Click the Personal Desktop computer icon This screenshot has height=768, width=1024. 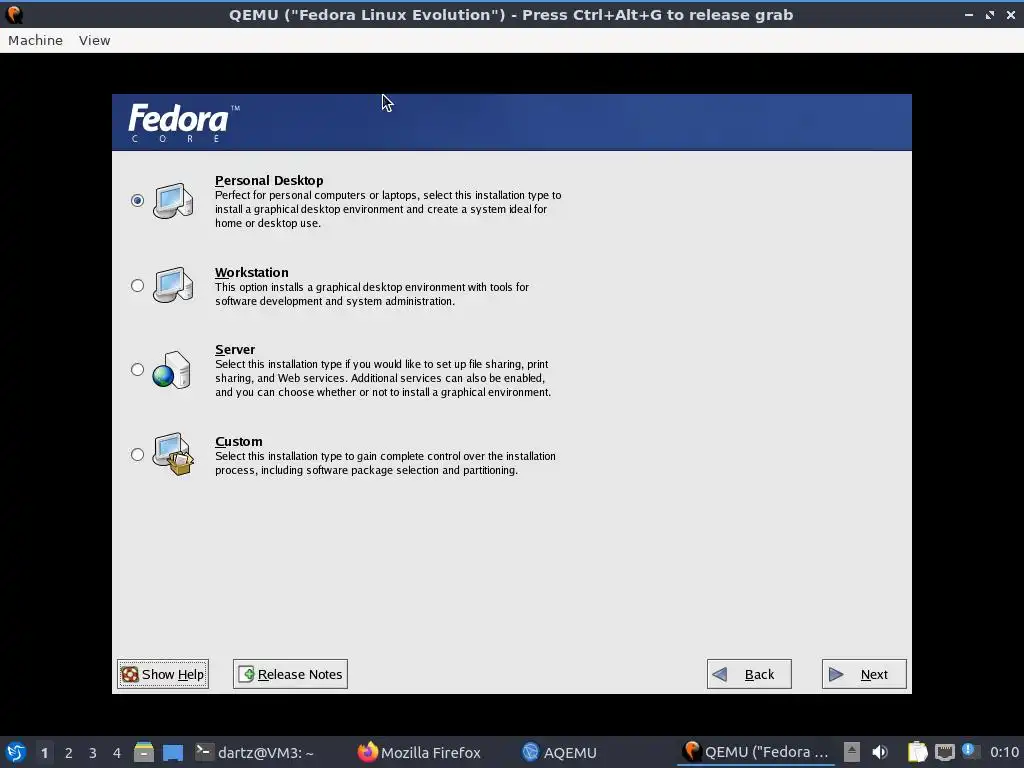click(173, 200)
